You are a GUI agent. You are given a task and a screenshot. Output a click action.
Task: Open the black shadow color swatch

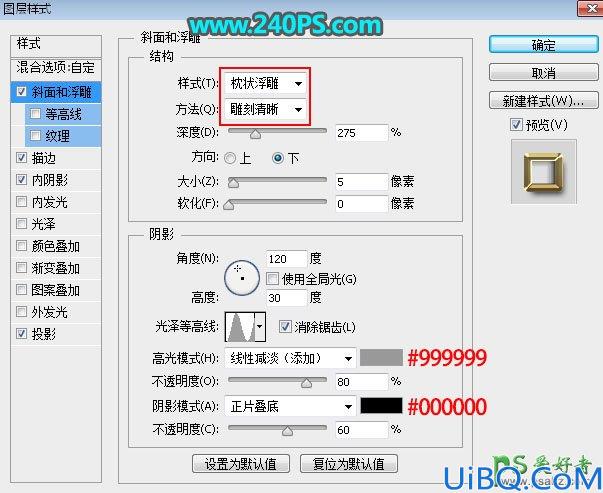click(x=381, y=406)
